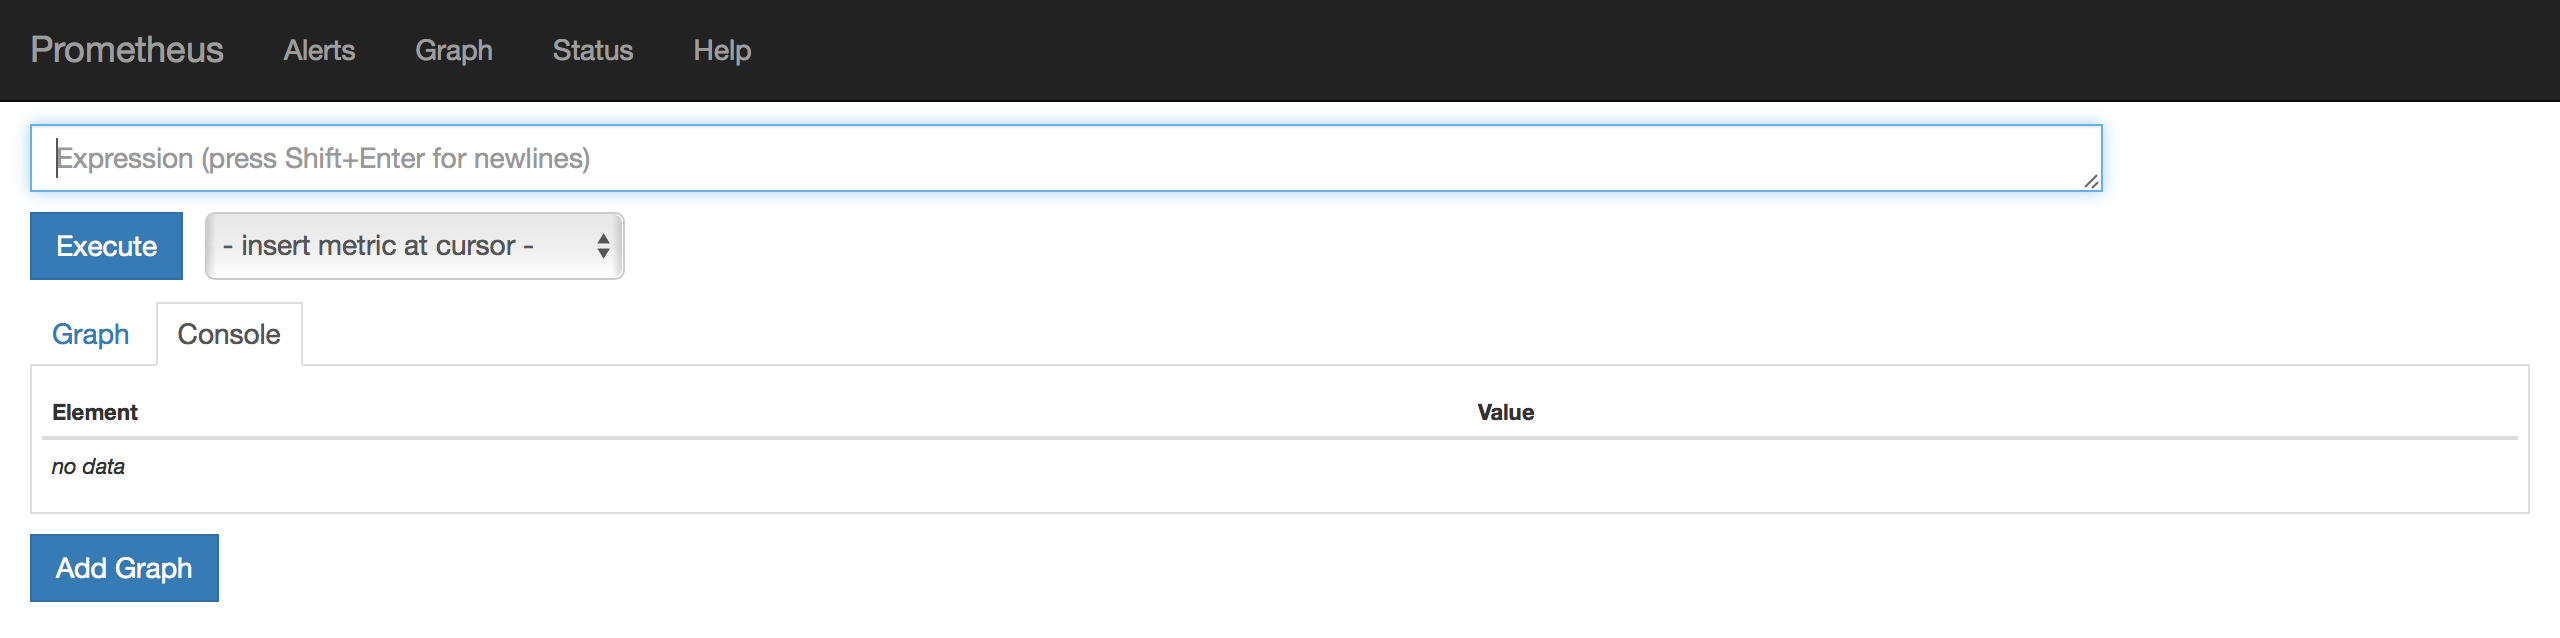
Task: Click the Prometheus brand link
Action: [x=126, y=50]
